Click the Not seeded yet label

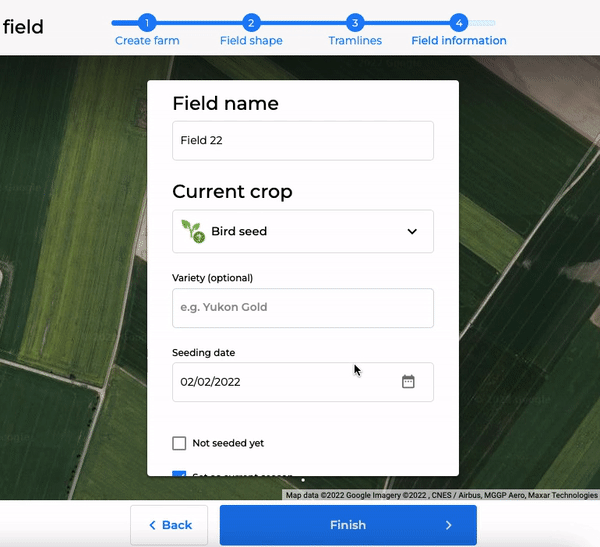pyautogui.click(x=228, y=443)
